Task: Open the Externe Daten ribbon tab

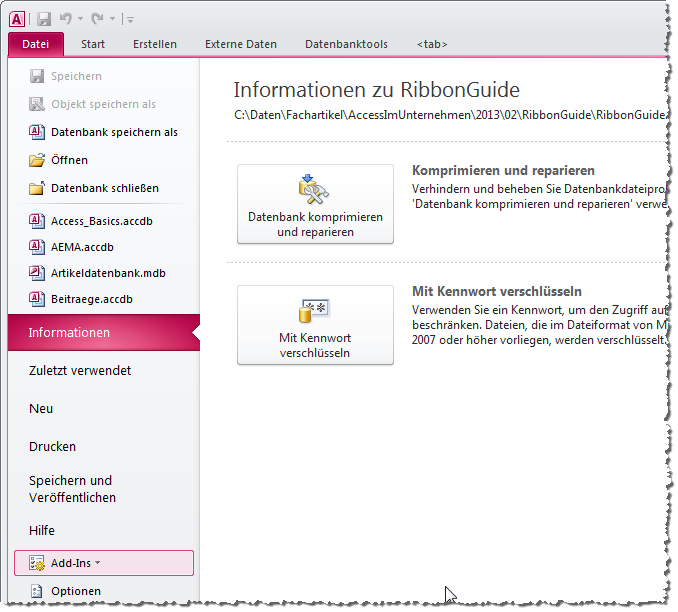Action: coord(241,44)
